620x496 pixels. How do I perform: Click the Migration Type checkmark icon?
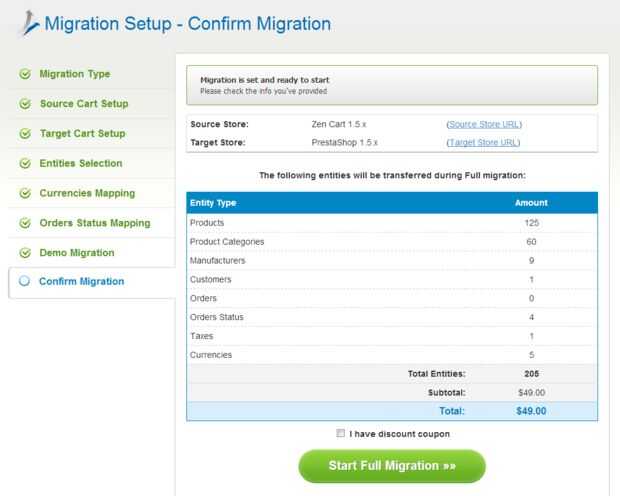(x=25, y=74)
